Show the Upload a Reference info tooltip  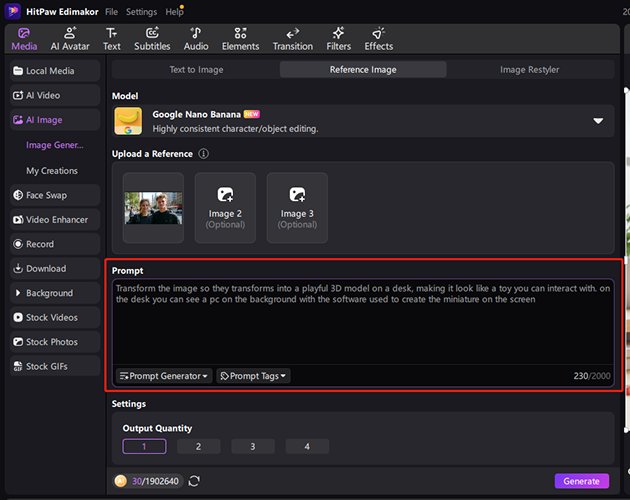204,154
